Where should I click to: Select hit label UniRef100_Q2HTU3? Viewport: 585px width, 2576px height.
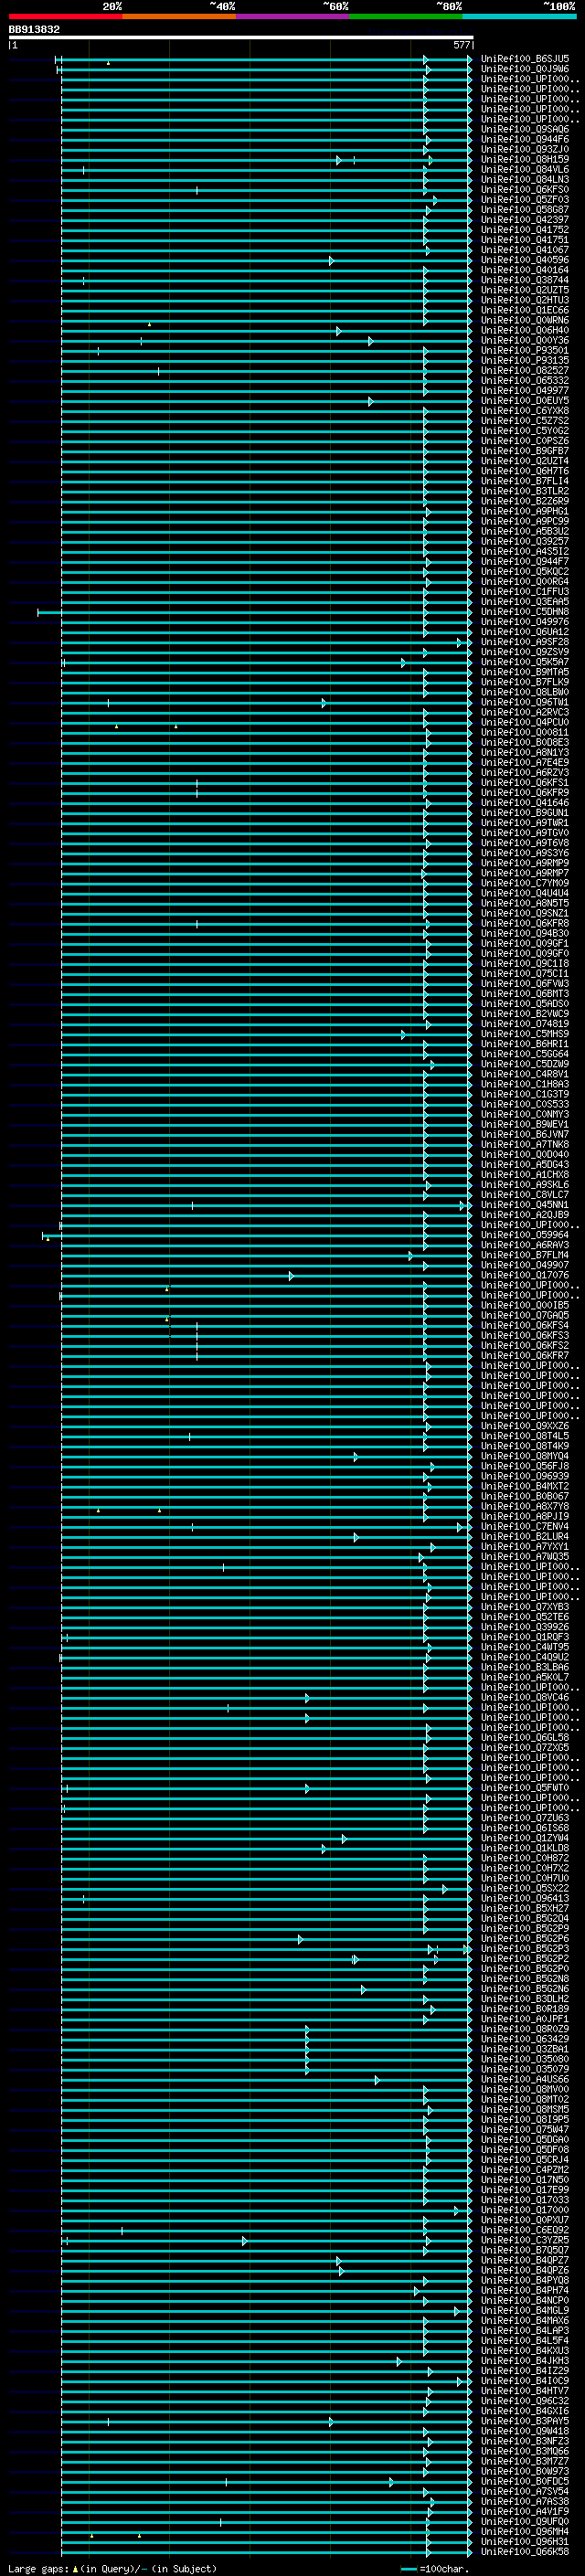[x=525, y=300]
